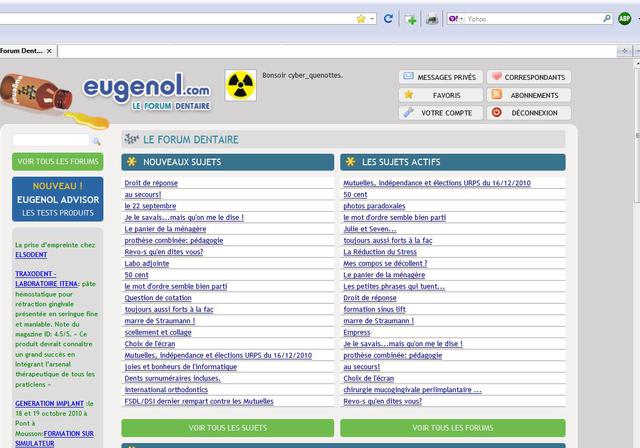Go to Votre Compte
640x448 pixels.
pyautogui.click(x=440, y=113)
